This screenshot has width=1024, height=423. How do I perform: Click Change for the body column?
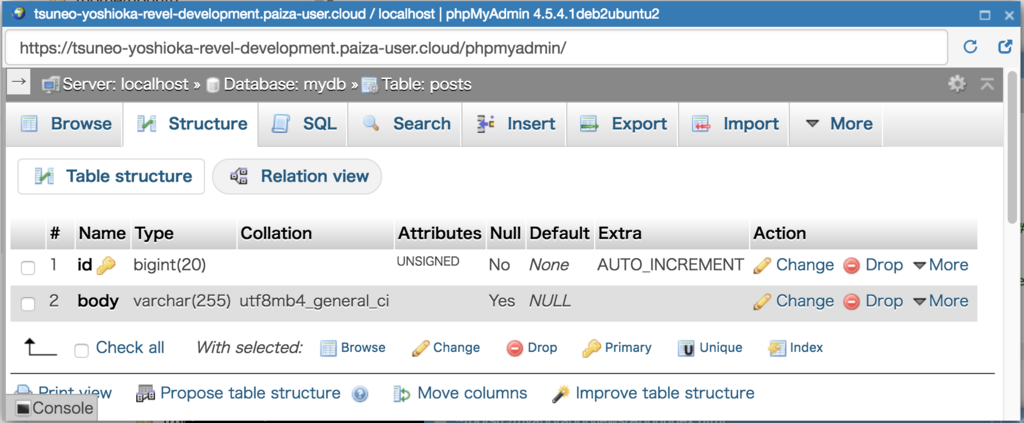[x=793, y=301]
